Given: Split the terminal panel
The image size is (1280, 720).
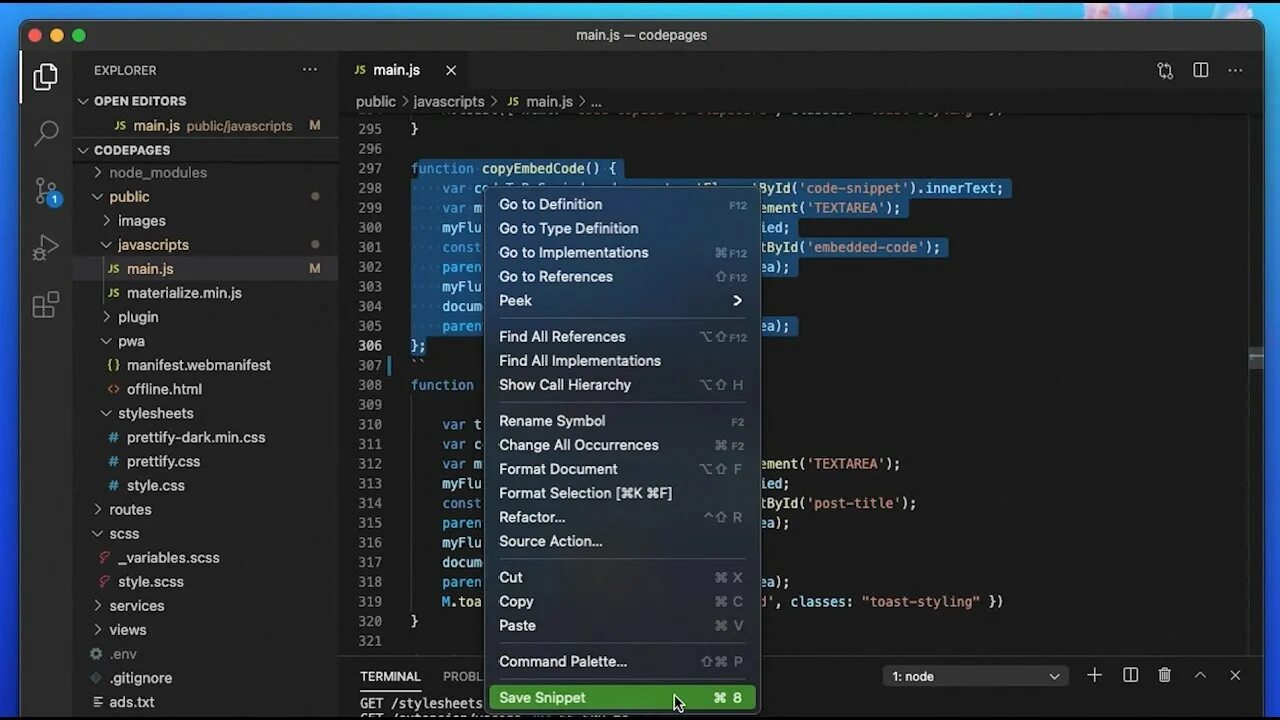Looking at the screenshot, I should (x=1131, y=676).
